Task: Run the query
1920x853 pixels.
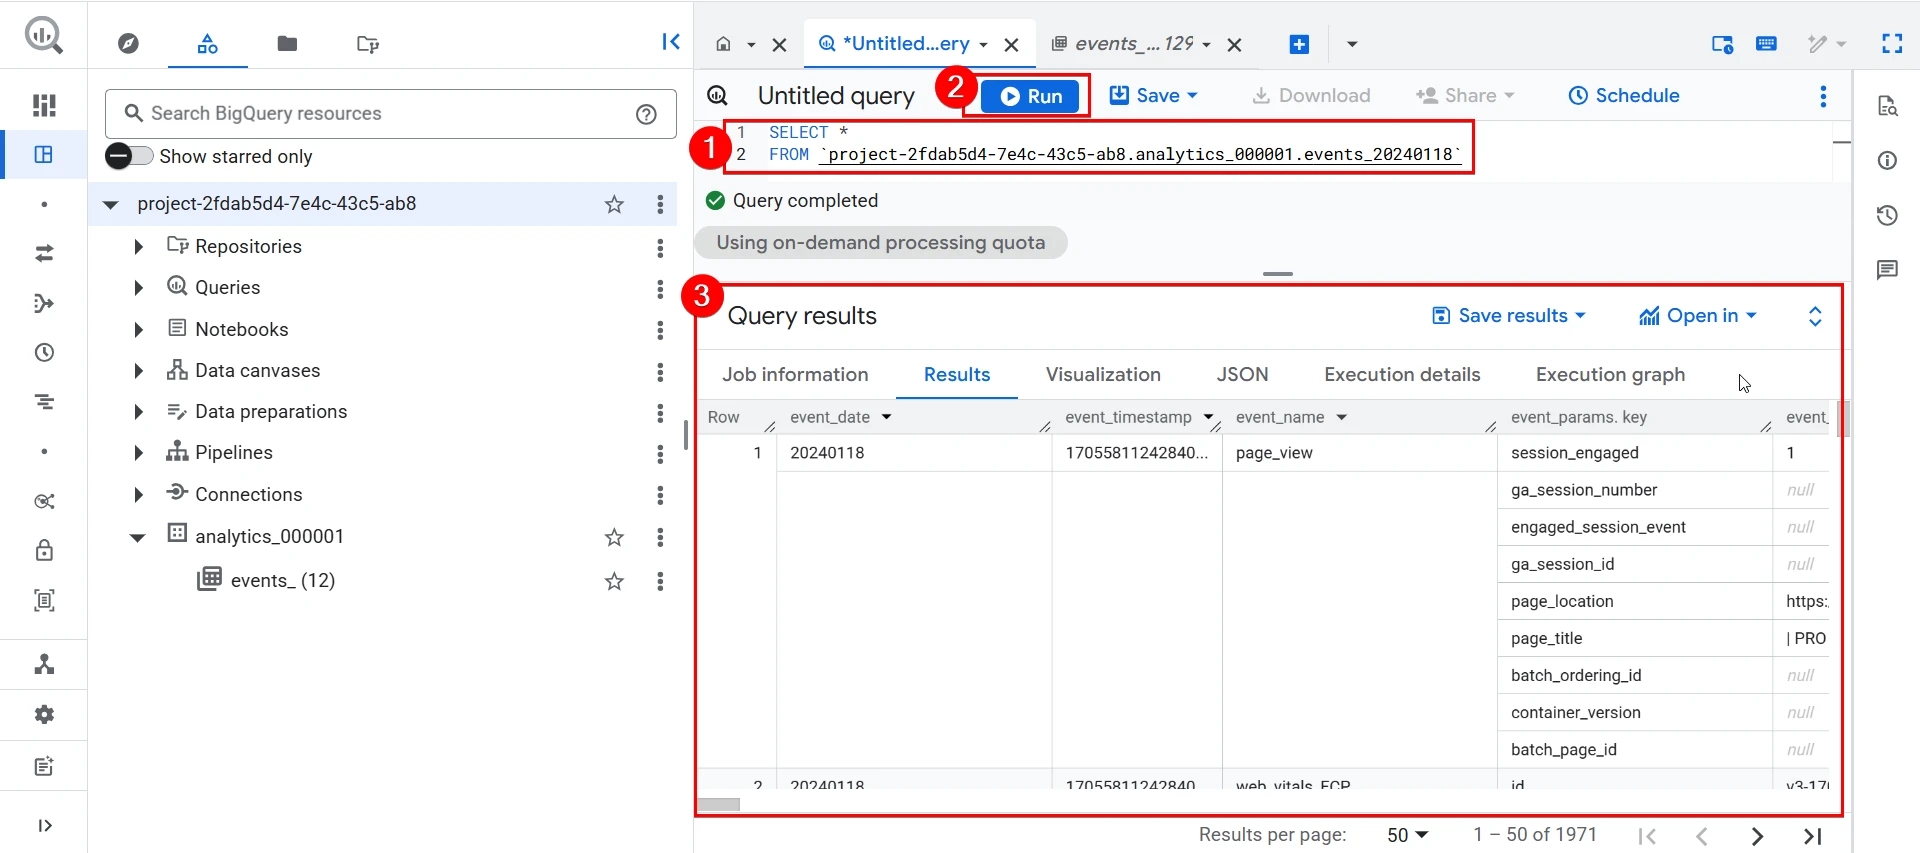Action: click(1031, 96)
